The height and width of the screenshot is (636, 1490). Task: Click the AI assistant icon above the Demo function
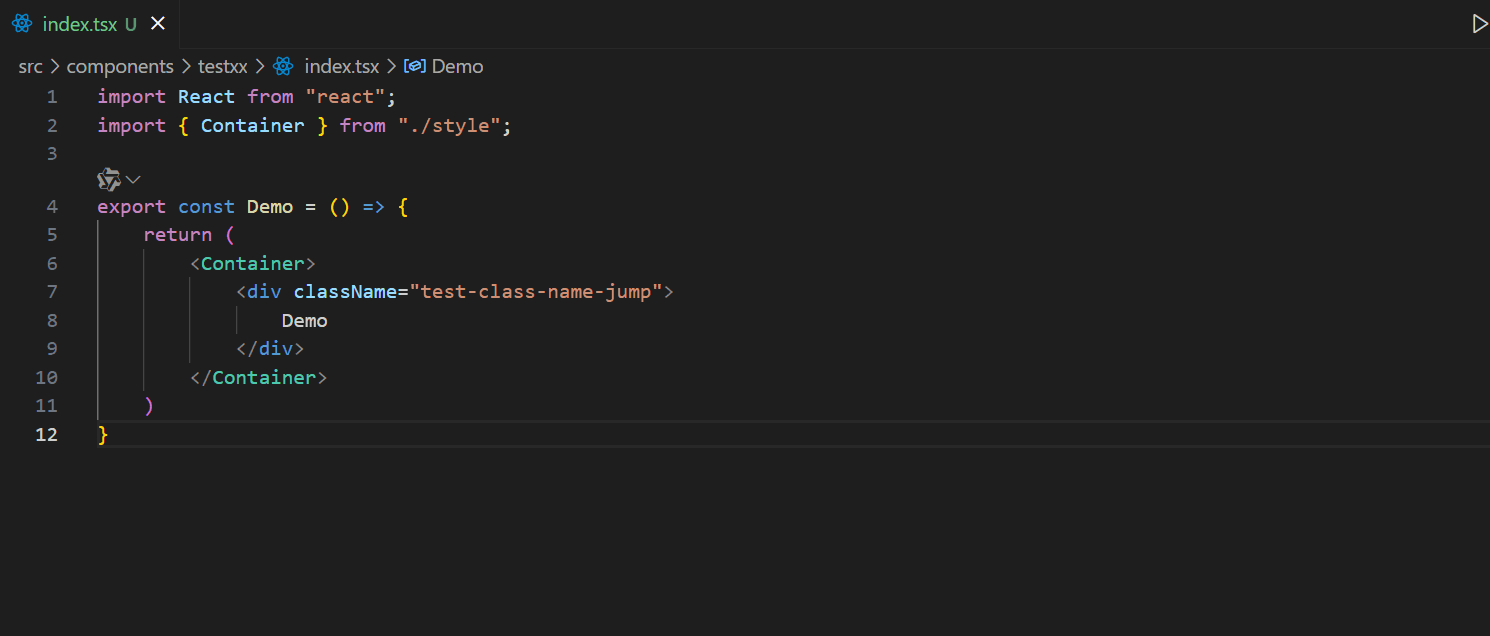[108, 179]
